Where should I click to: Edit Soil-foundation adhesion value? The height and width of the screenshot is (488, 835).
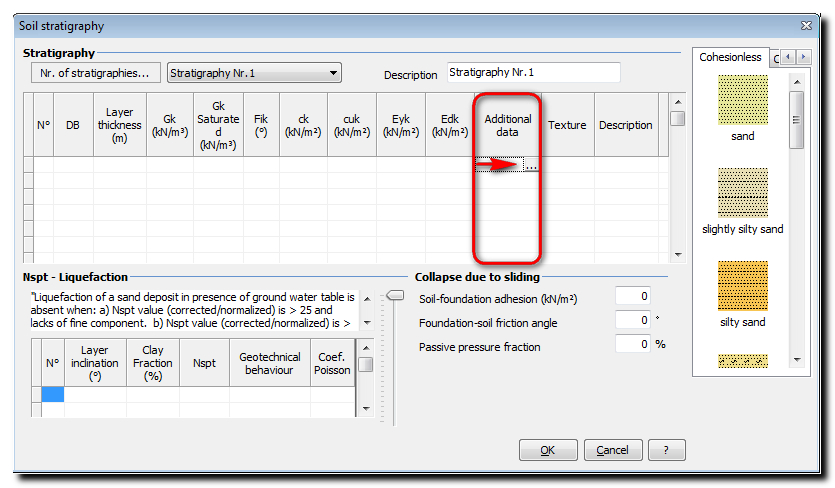[x=633, y=296]
